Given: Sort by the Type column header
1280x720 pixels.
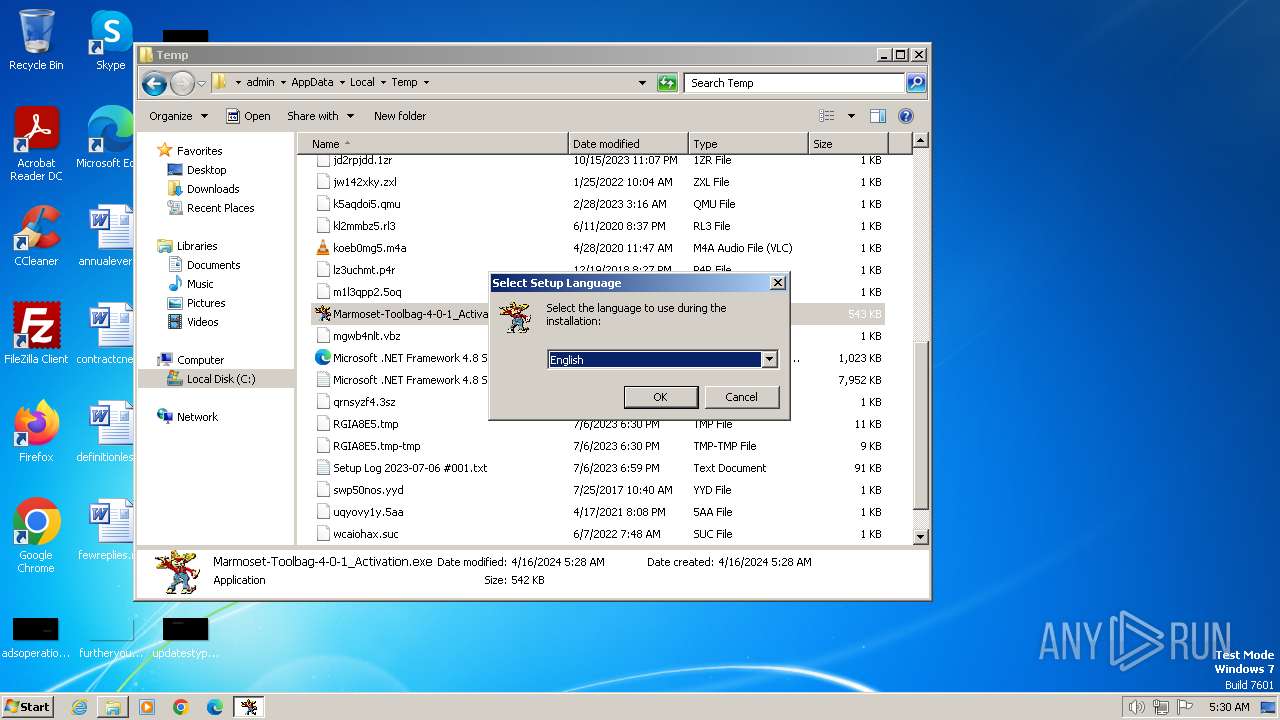Looking at the screenshot, I should [748, 144].
